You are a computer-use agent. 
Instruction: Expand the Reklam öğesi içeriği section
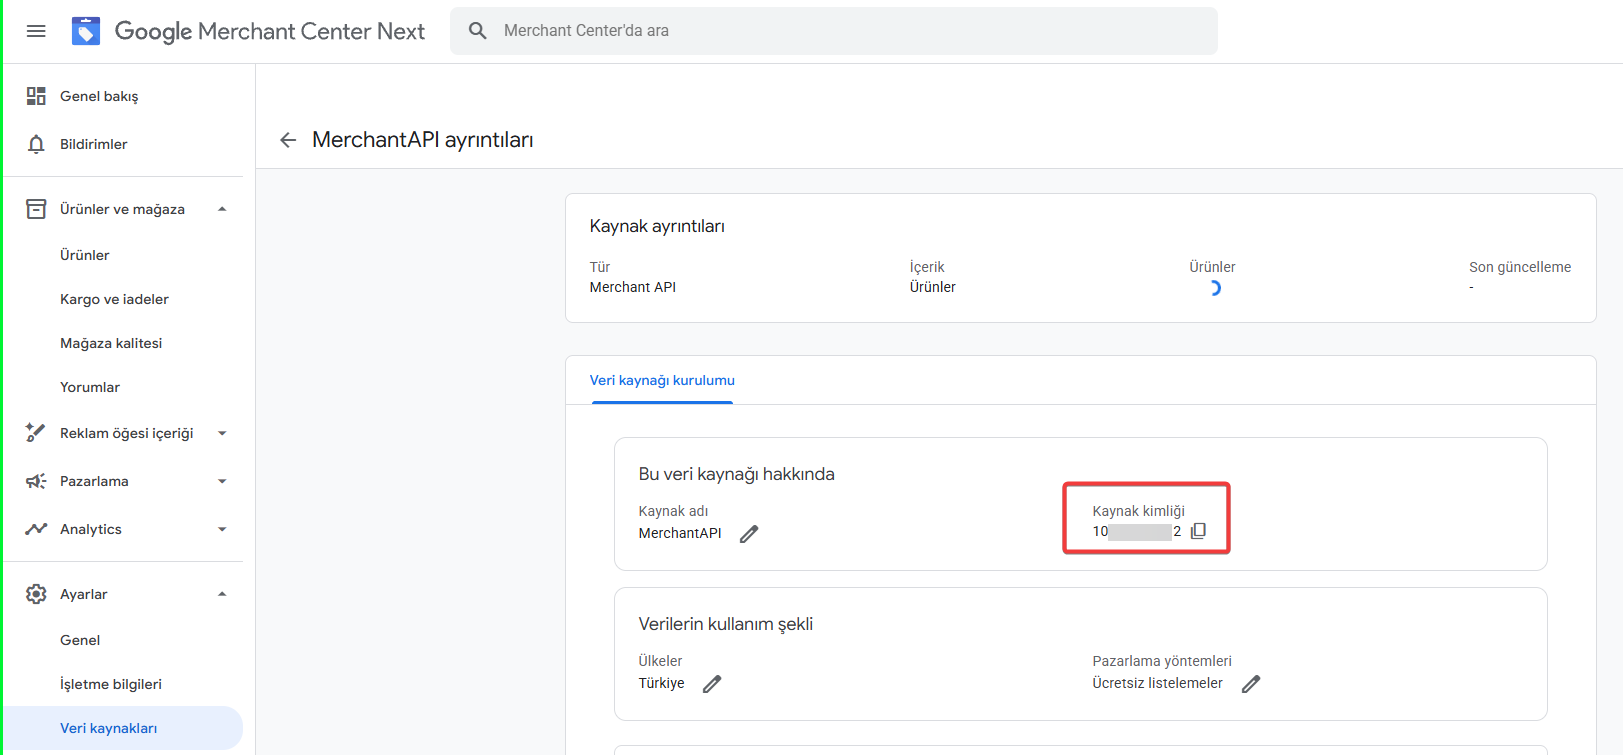pos(222,433)
